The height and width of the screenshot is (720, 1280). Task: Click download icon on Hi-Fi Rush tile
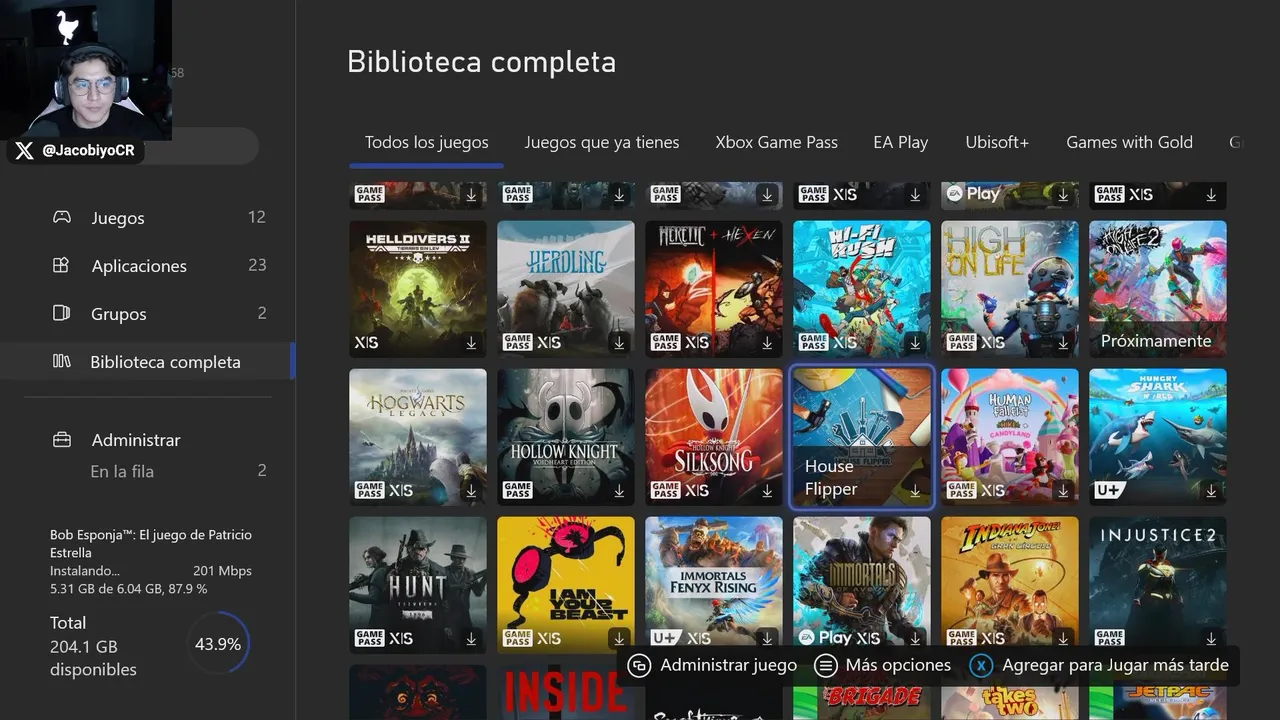point(915,343)
